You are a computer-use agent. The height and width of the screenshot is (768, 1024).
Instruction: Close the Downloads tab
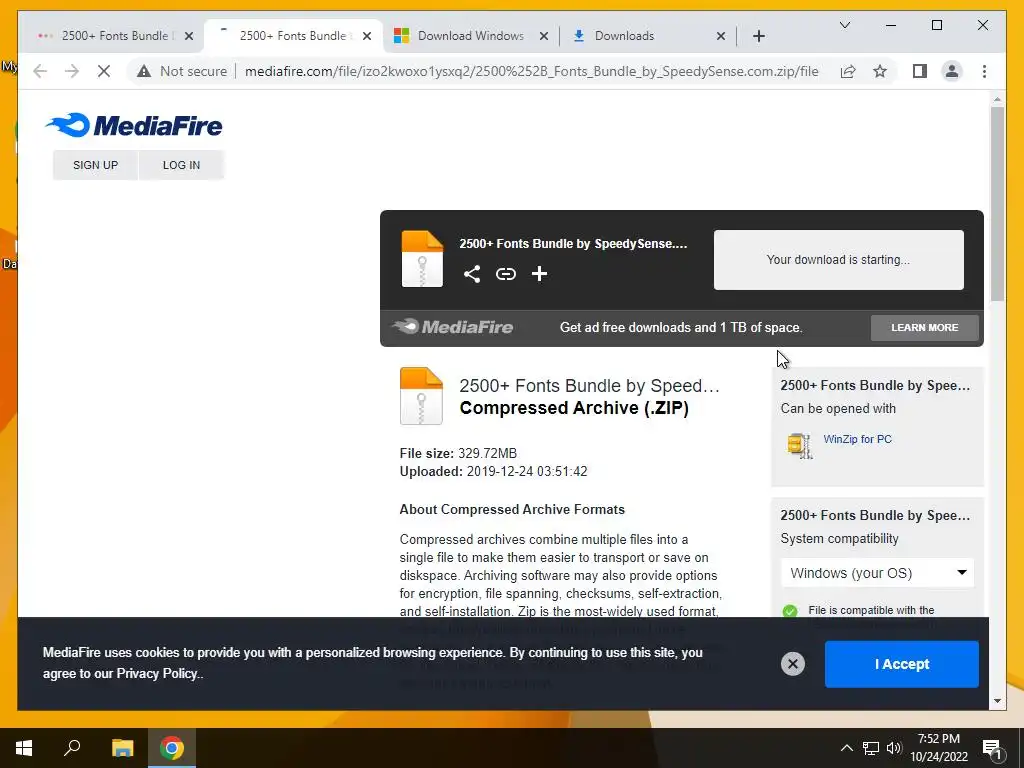(720, 36)
